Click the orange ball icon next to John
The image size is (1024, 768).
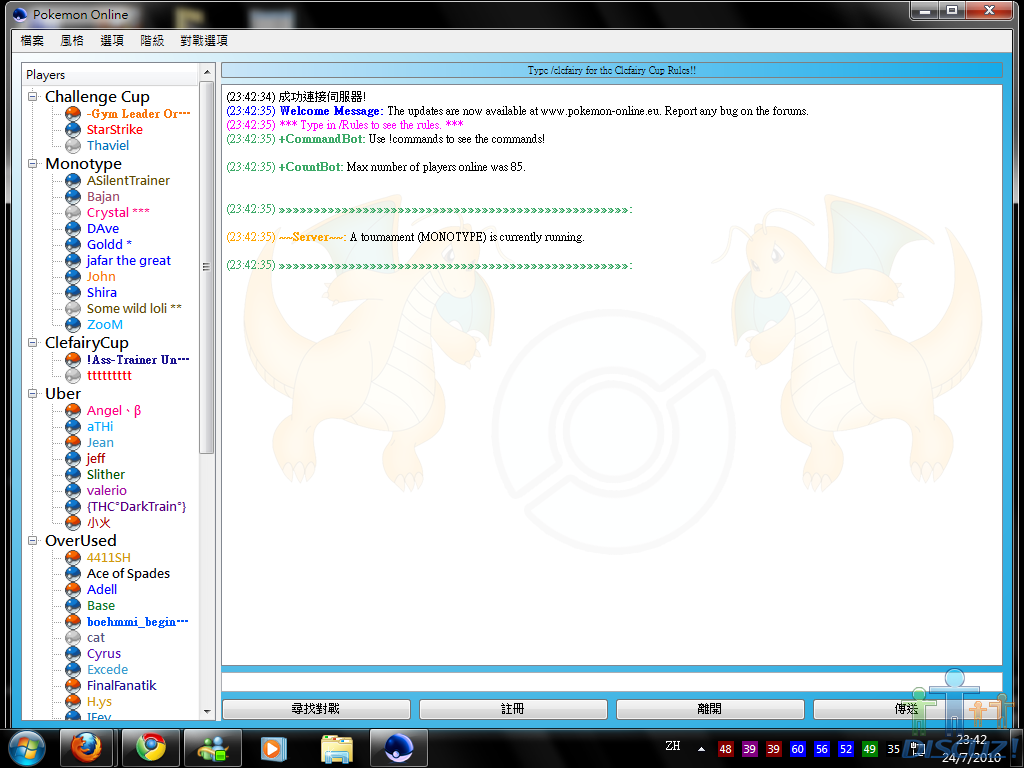73,276
